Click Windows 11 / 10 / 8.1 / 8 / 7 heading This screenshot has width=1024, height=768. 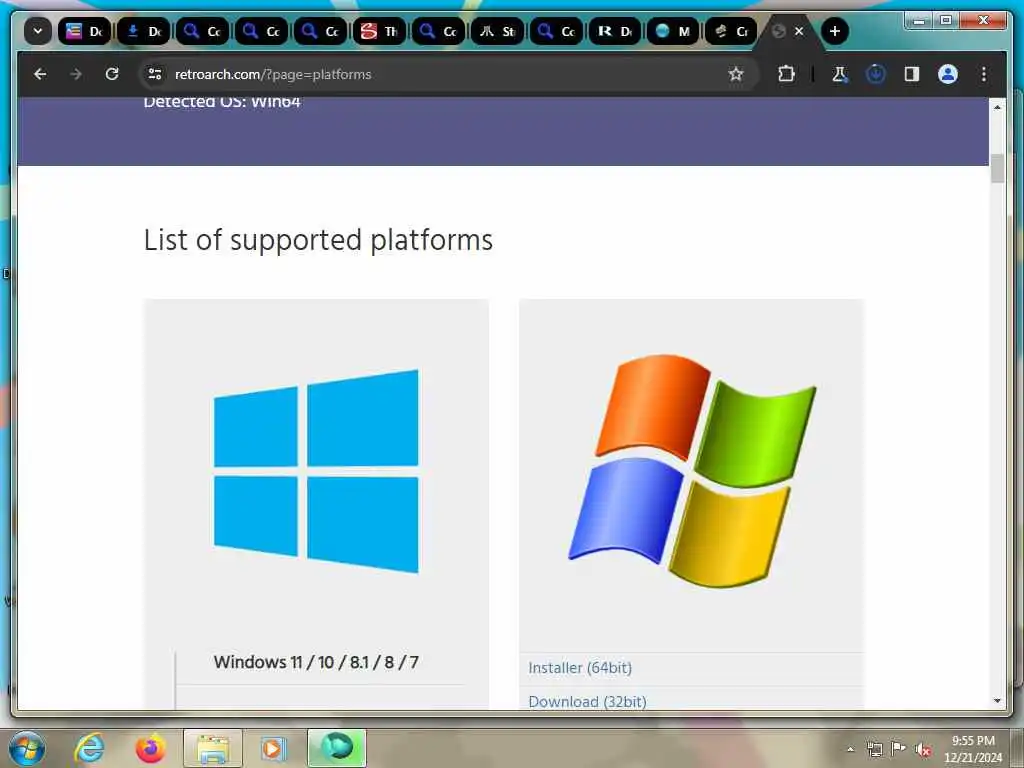point(316,662)
